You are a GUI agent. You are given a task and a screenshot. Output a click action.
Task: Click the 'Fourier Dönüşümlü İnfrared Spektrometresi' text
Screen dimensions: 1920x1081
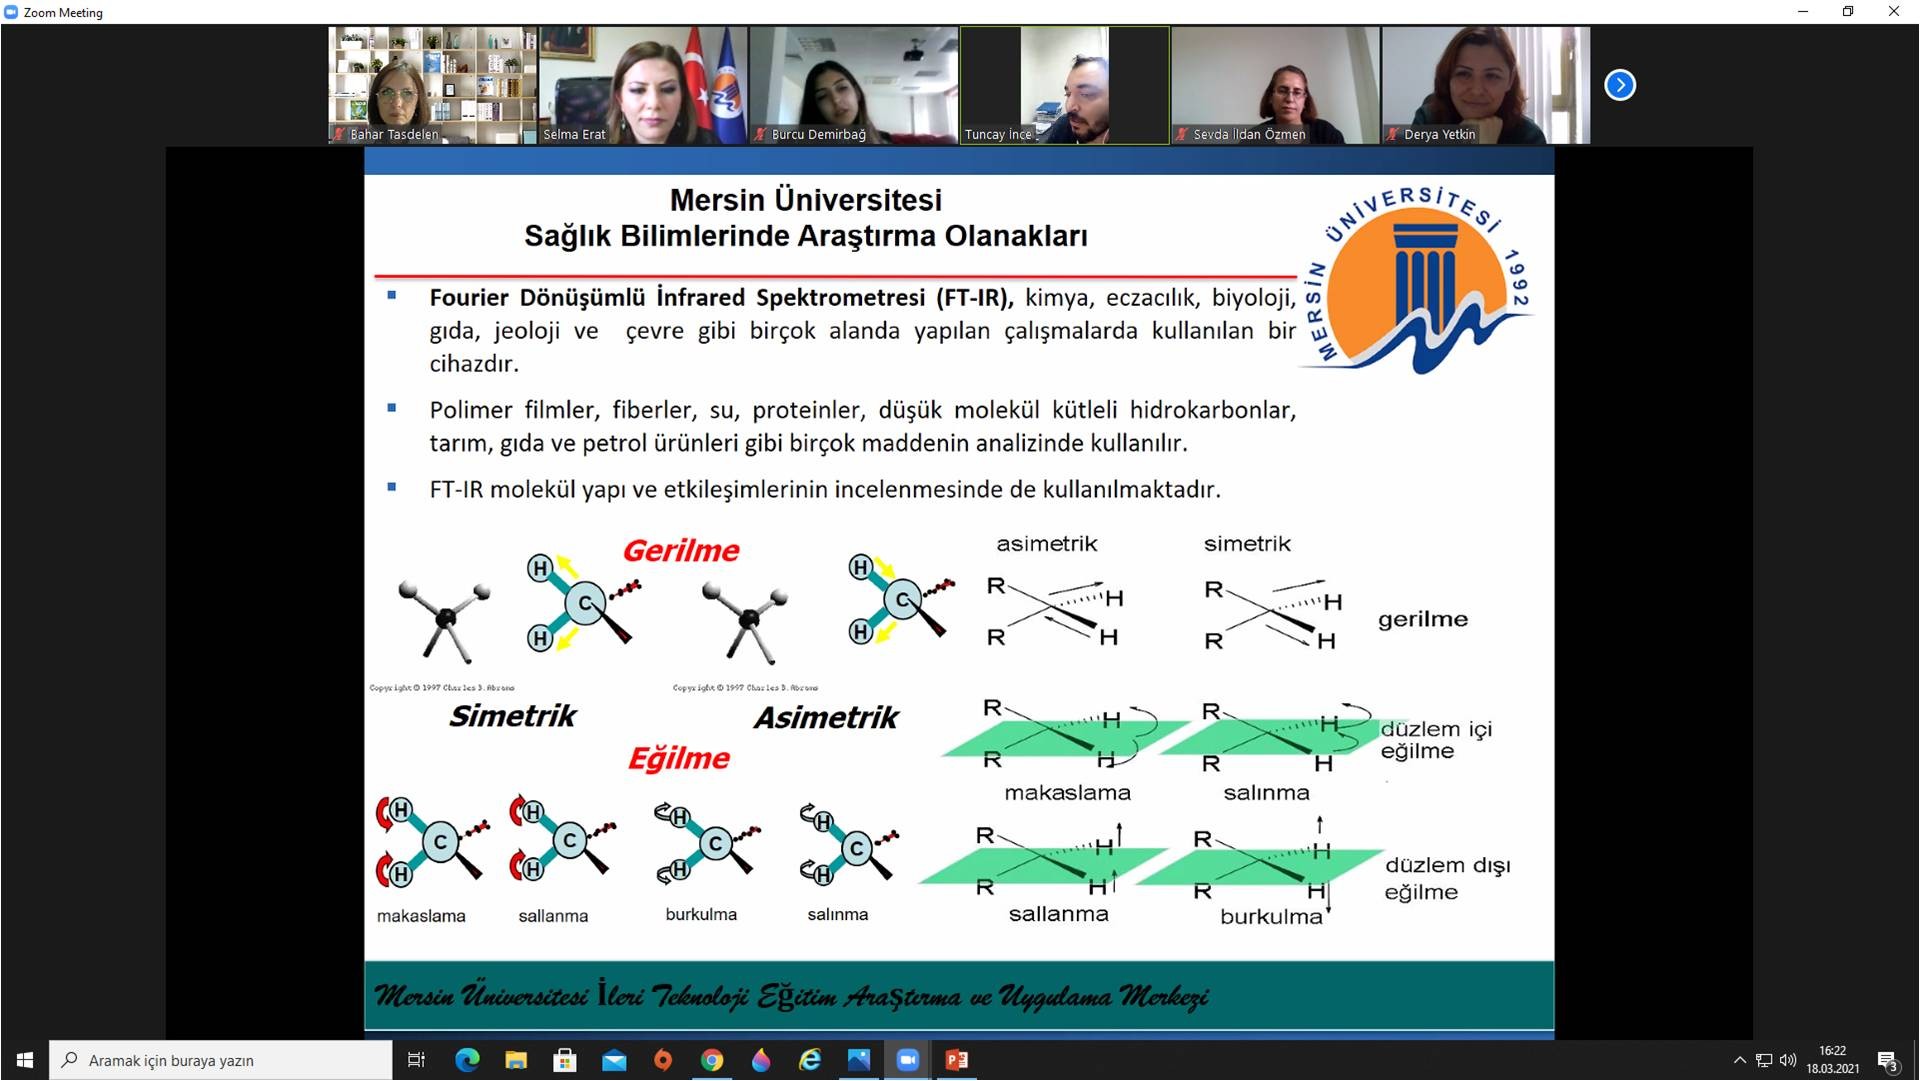click(677, 298)
